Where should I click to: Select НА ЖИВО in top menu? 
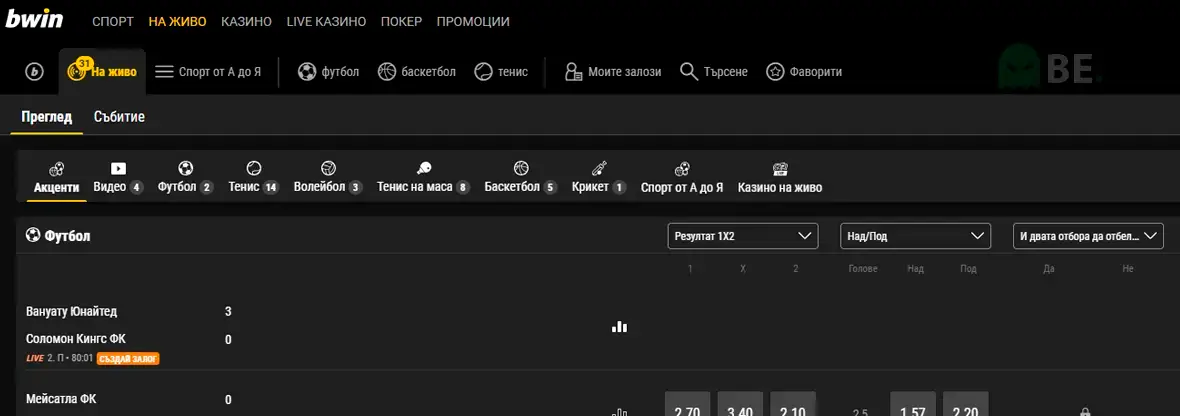click(x=178, y=22)
